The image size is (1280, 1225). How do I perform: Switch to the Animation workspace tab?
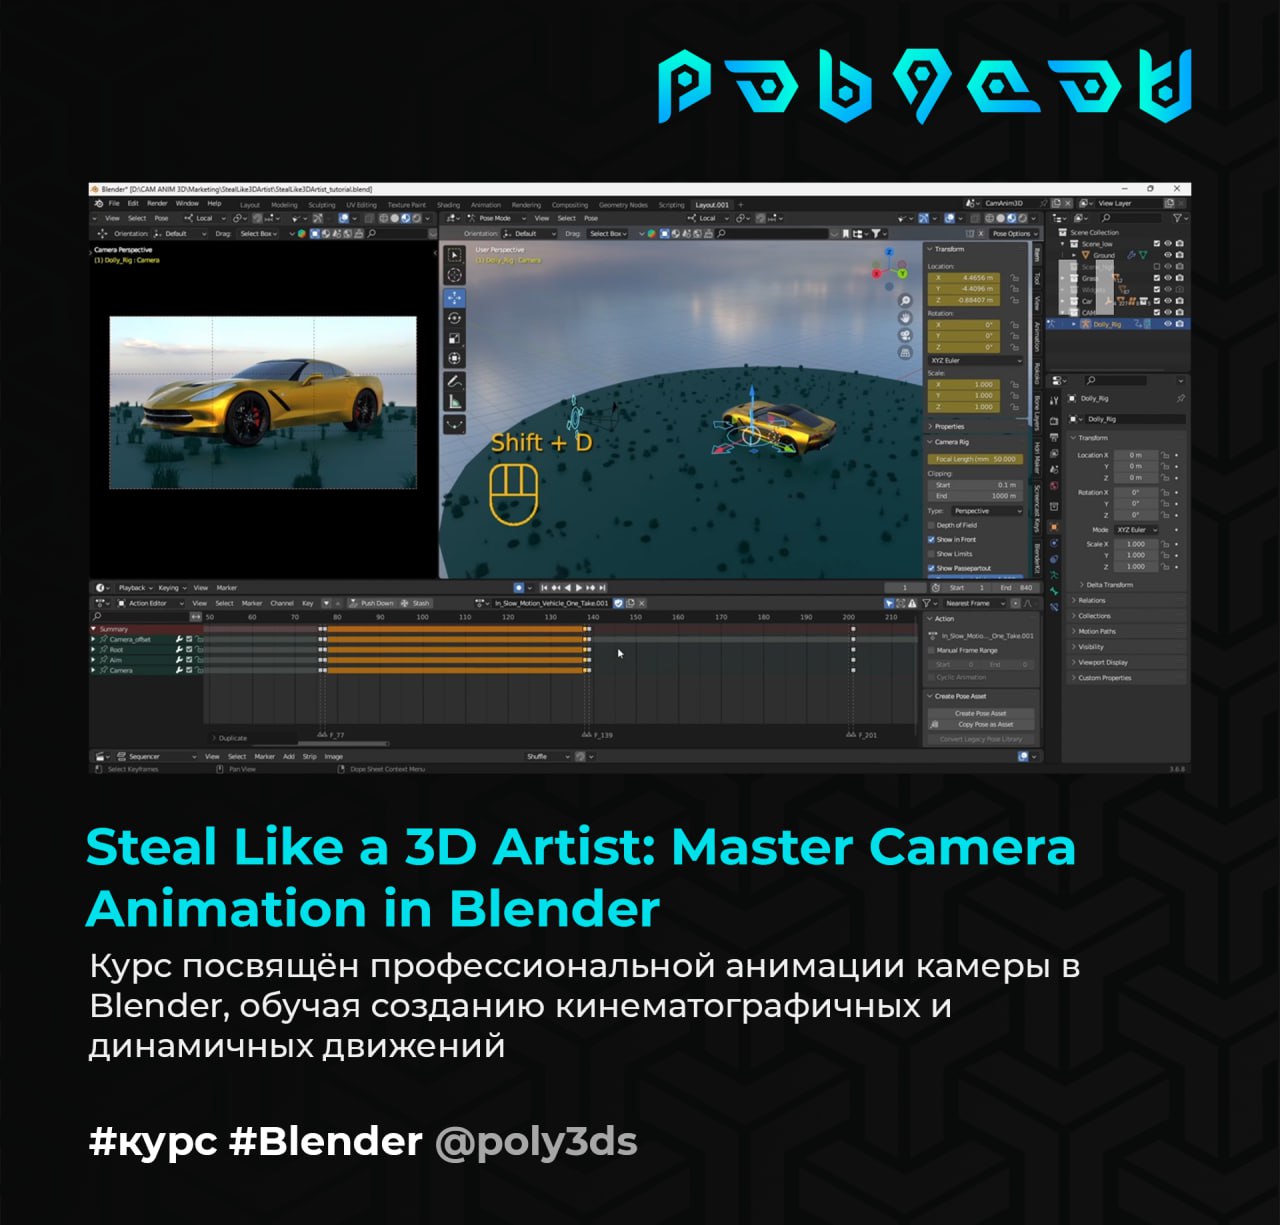[486, 205]
